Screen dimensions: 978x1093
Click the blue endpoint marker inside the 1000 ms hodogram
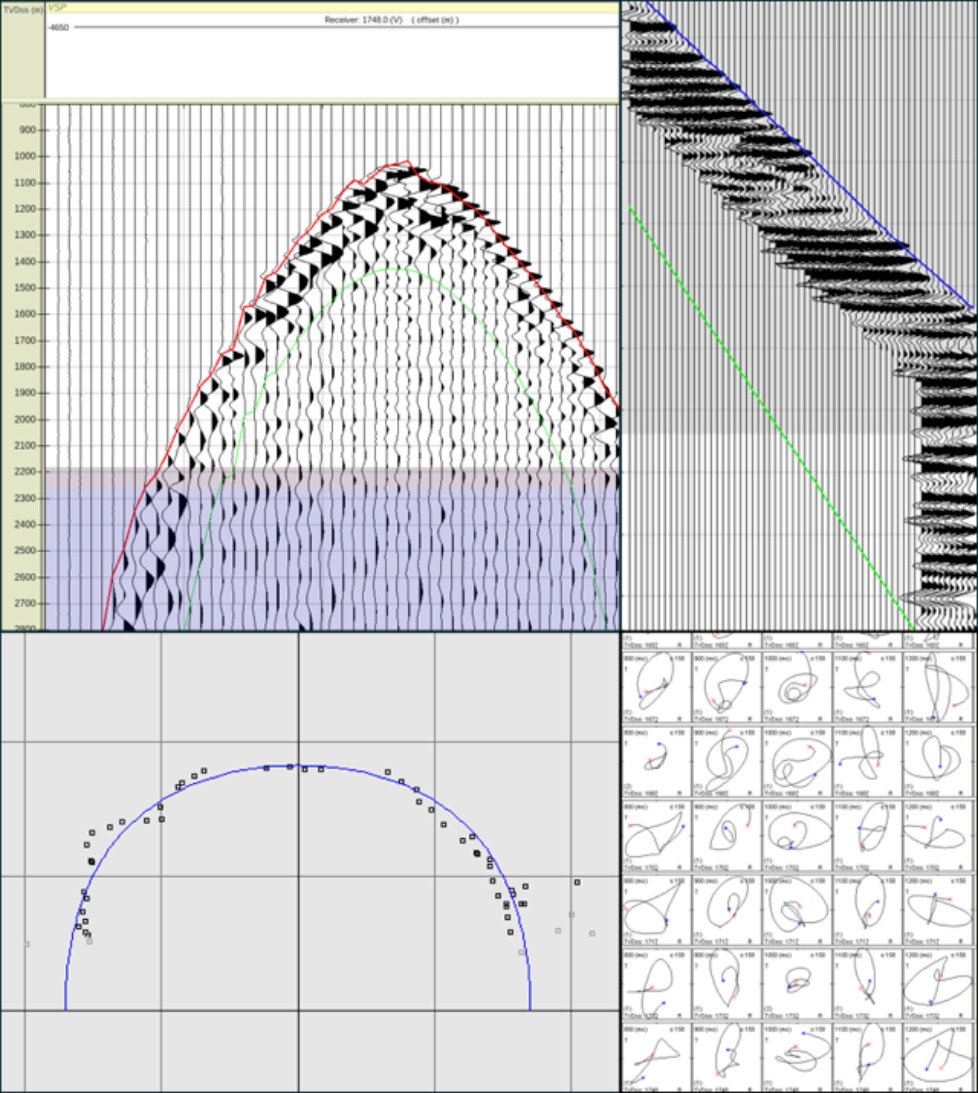click(x=814, y=775)
